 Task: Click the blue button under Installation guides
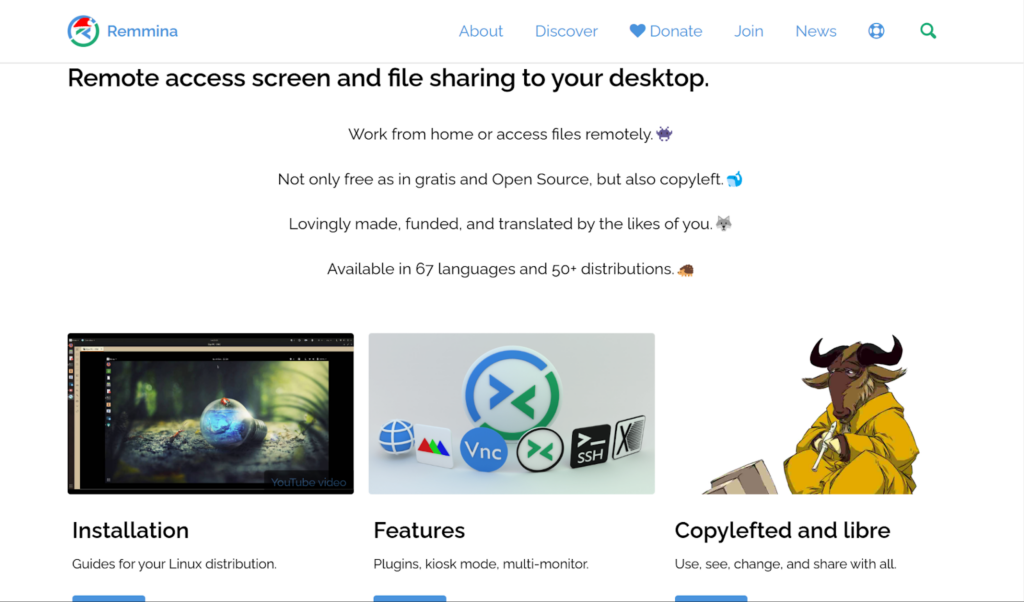point(108,598)
